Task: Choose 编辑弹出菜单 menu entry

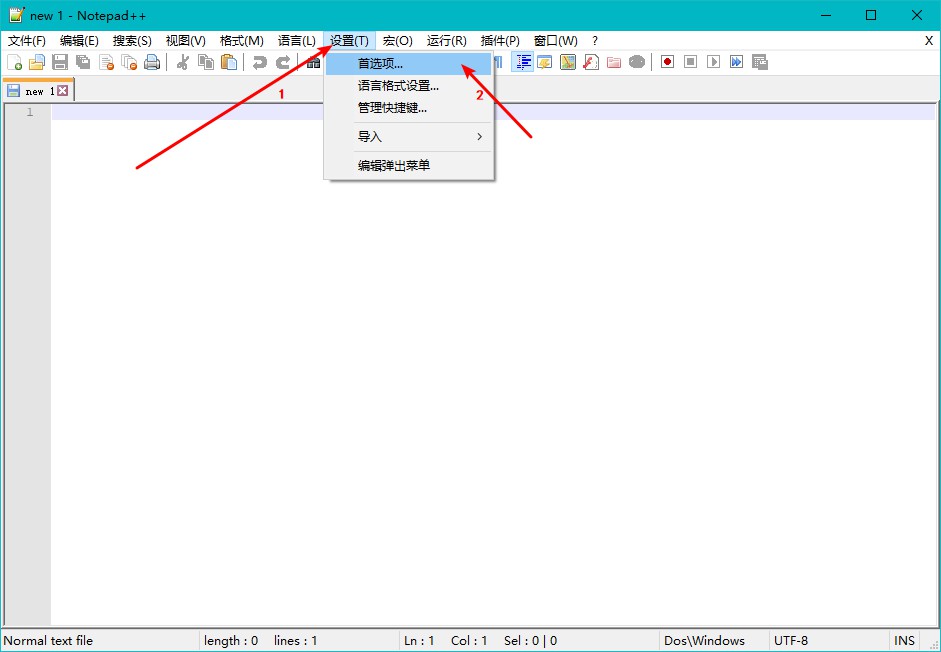Action: tap(409, 165)
